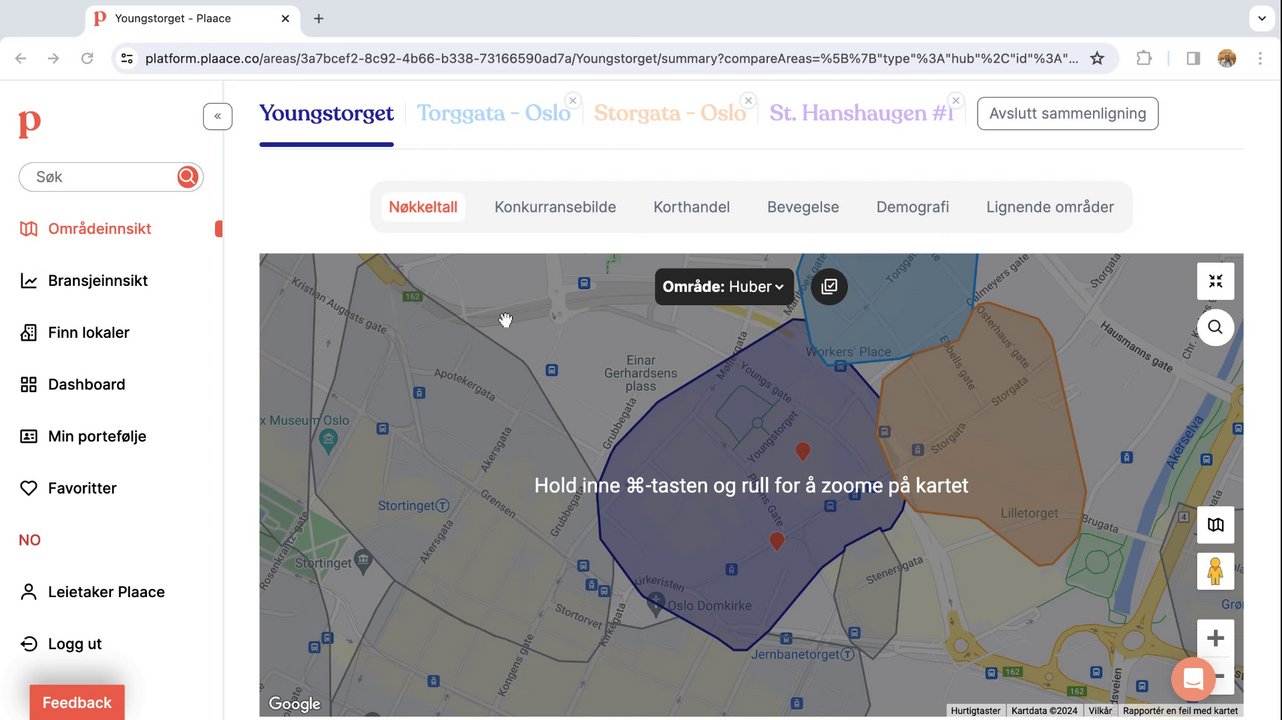Expand the tab search chevron
The height and width of the screenshot is (720, 1282).
[1260, 18]
